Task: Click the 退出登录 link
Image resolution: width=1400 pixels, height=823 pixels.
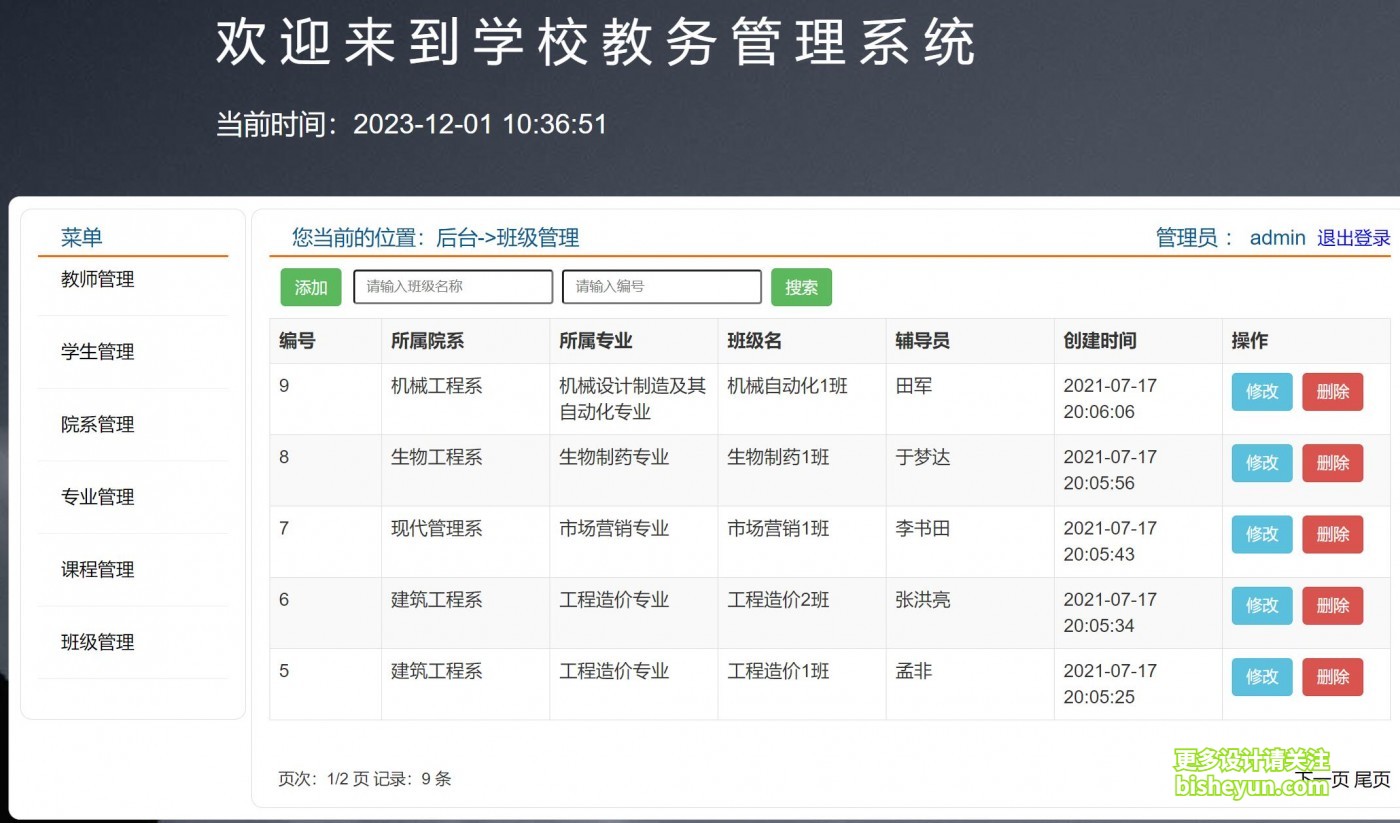Action: pyautogui.click(x=1353, y=238)
